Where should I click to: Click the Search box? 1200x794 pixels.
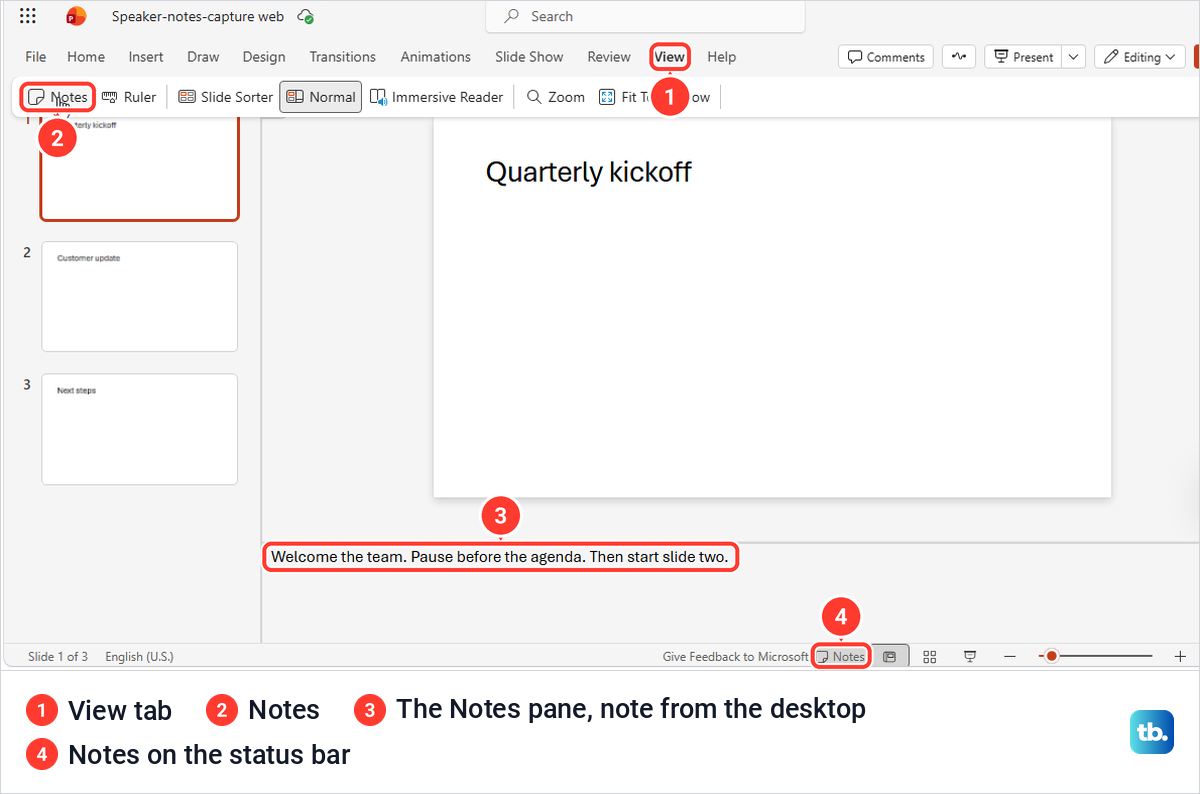(645, 16)
